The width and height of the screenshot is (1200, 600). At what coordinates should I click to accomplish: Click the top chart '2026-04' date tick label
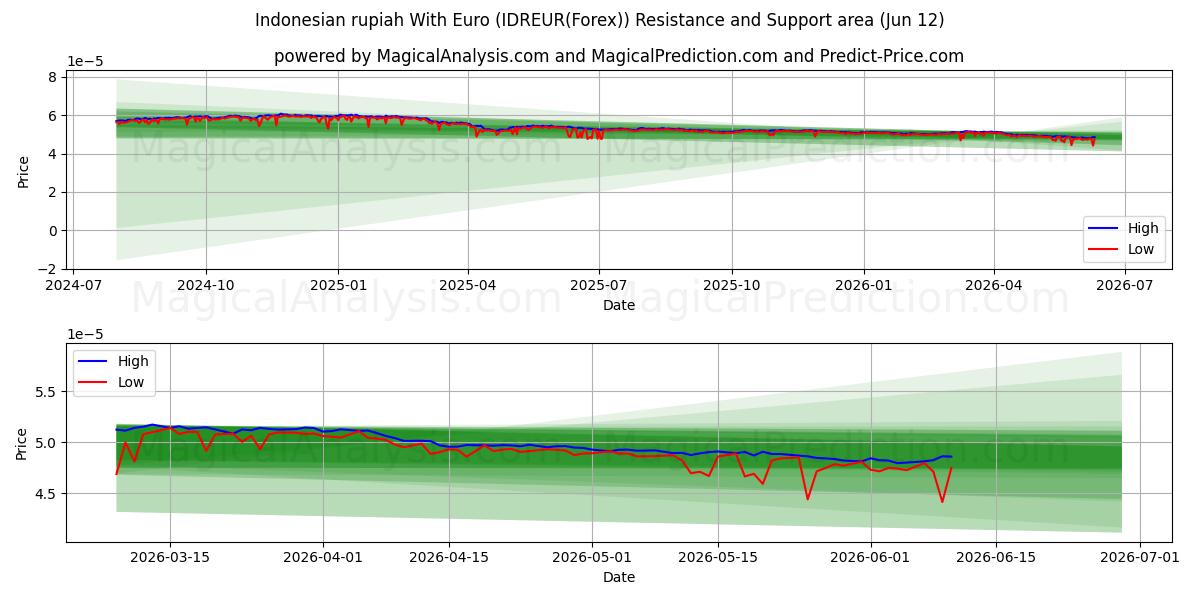pyautogui.click(x=993, y=285)
